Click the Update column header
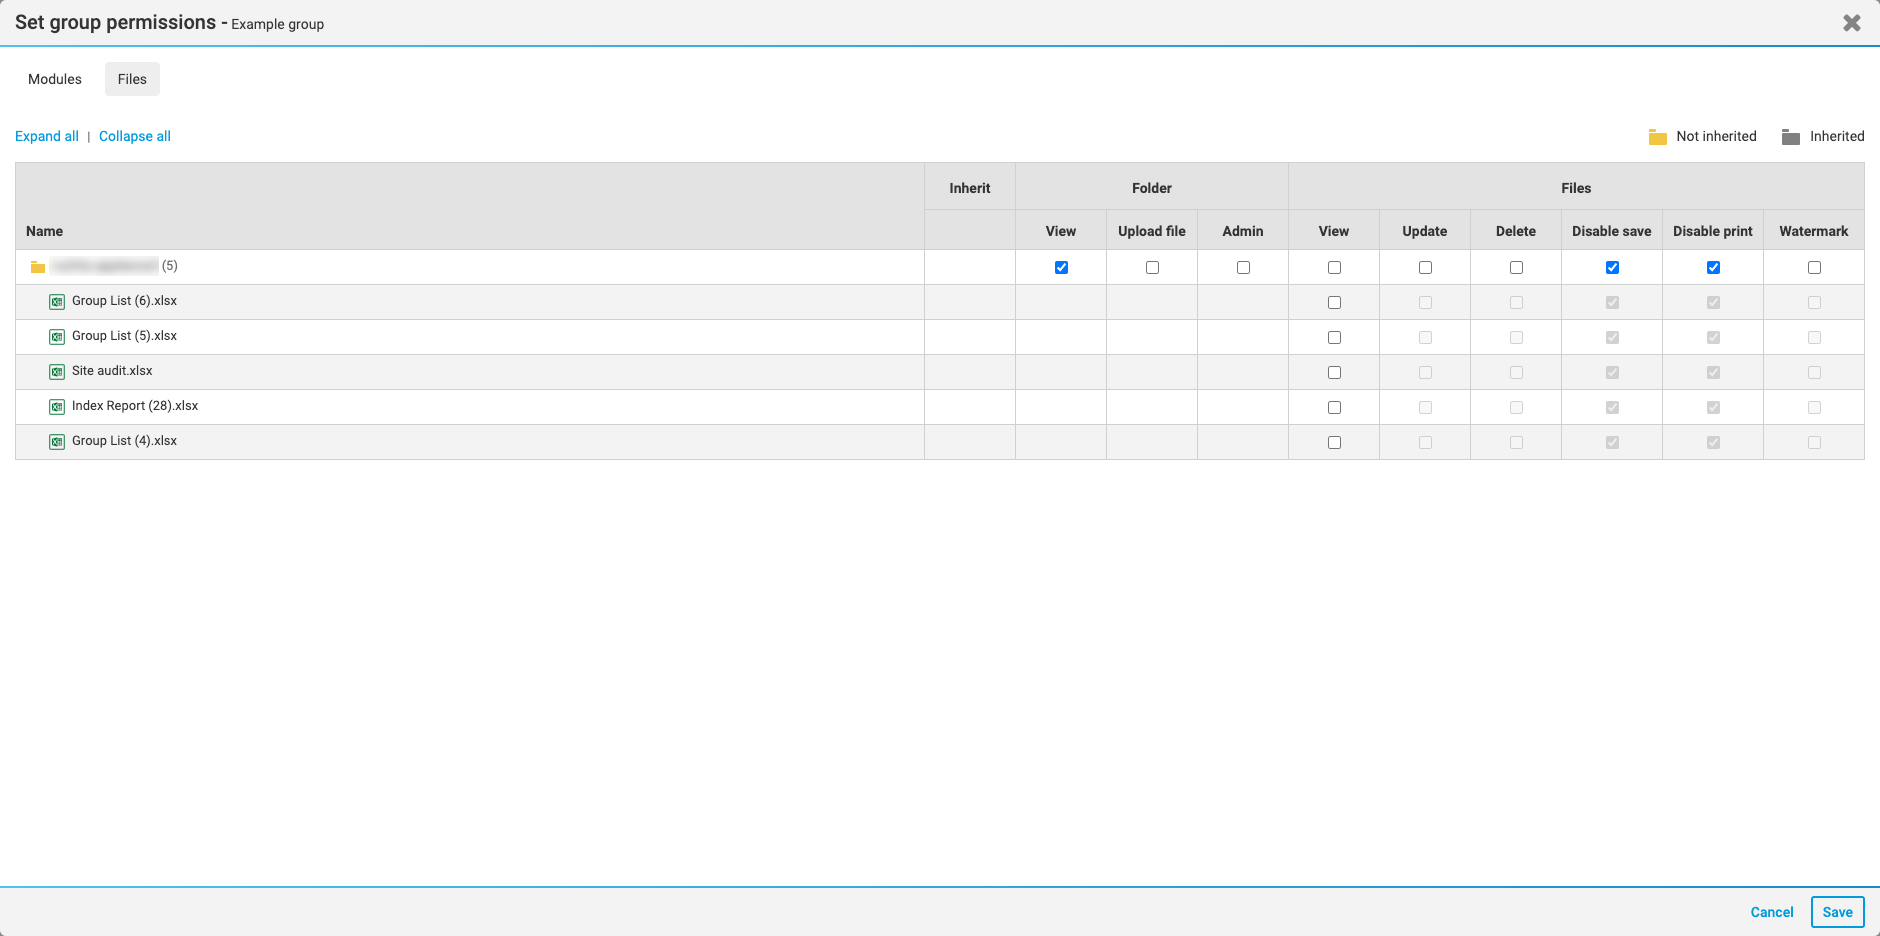The width and height of the screenshot is (1880, 936). click(1425, 231)
